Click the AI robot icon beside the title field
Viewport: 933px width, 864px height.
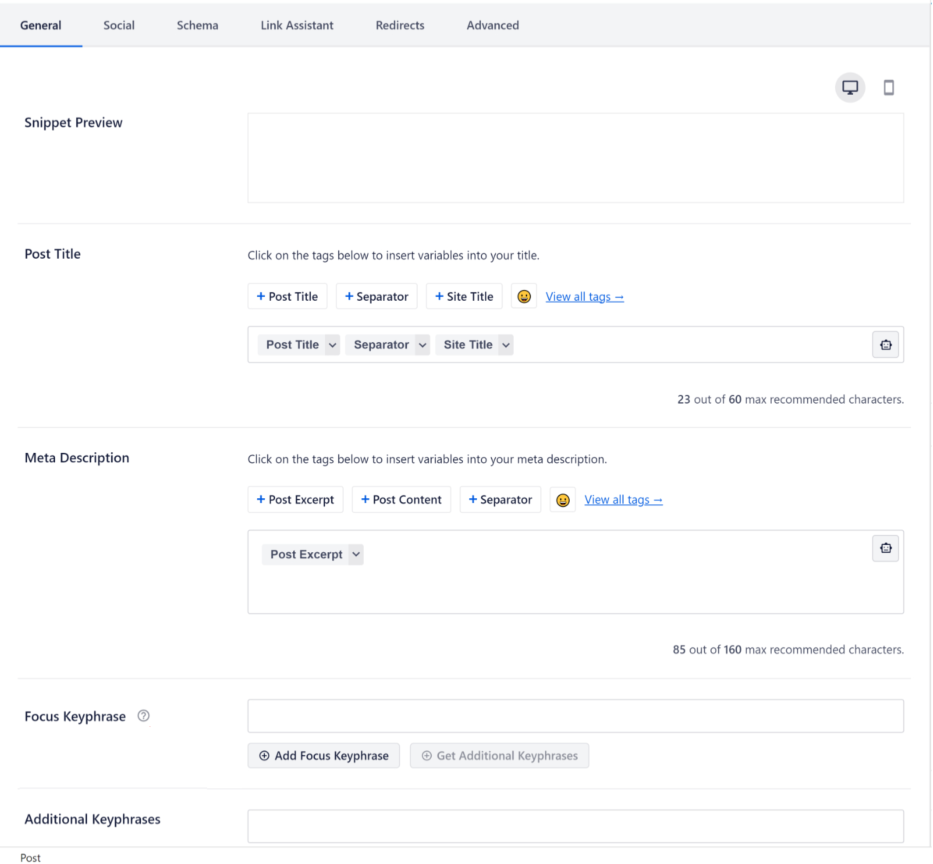coord(885,344)
